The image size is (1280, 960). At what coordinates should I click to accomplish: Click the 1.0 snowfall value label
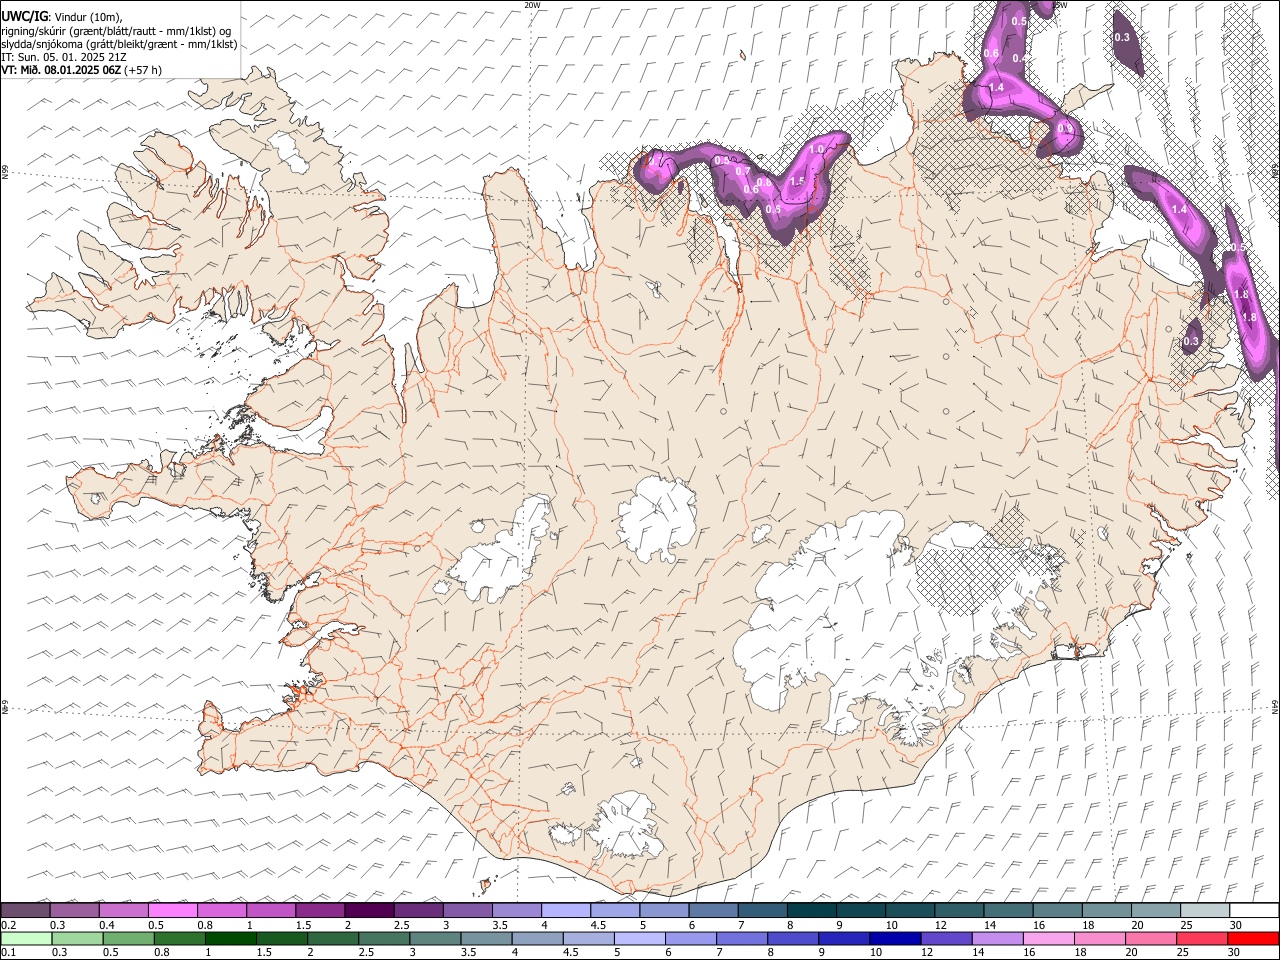pyautogui.click(x=816, y=149)
